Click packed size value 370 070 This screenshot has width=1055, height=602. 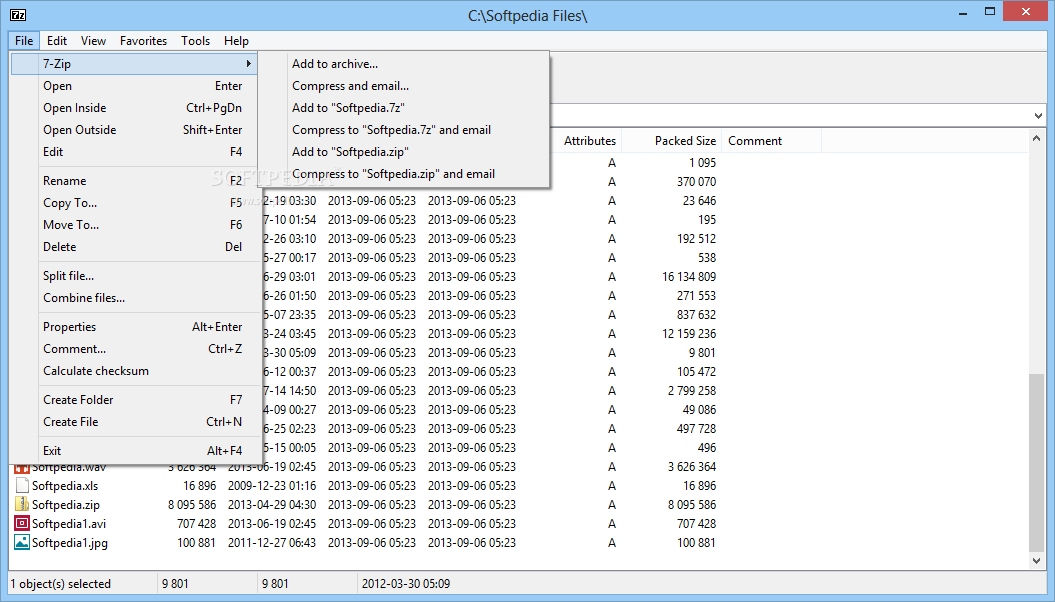point(696,182)
